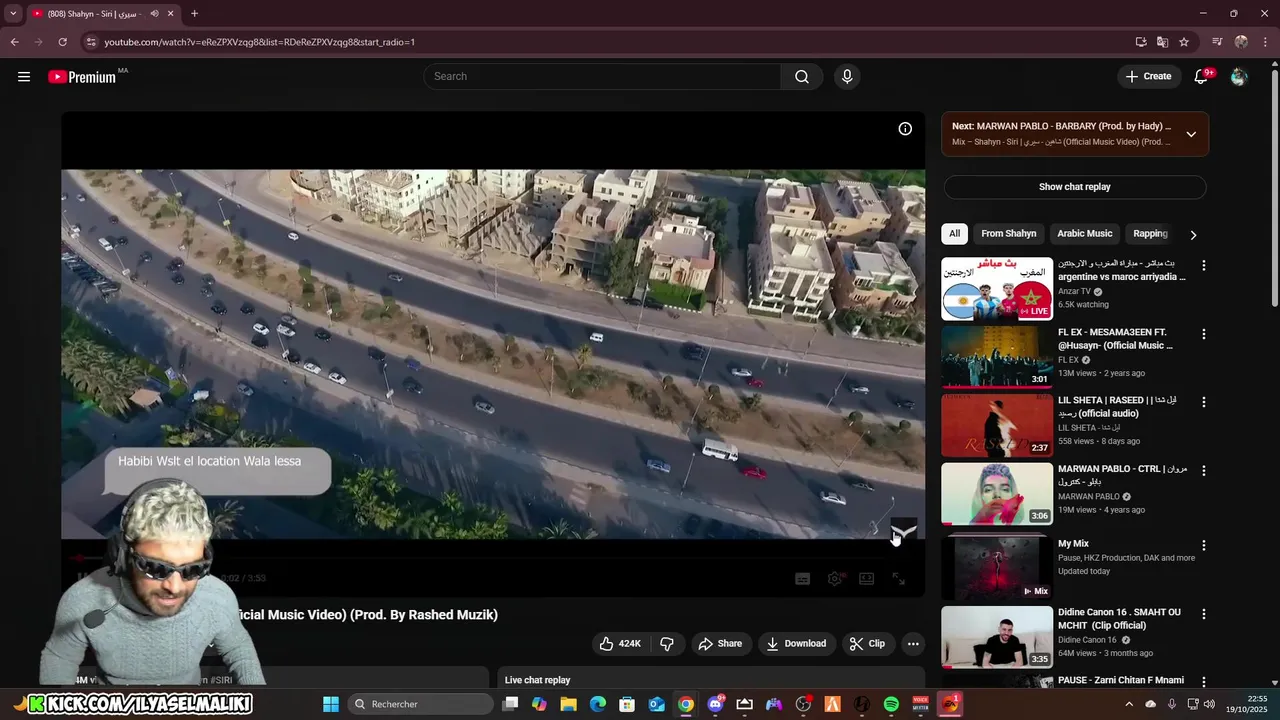The image size is (1280, 720).
Task: Select the All filter chip
Action: (954, 234)
